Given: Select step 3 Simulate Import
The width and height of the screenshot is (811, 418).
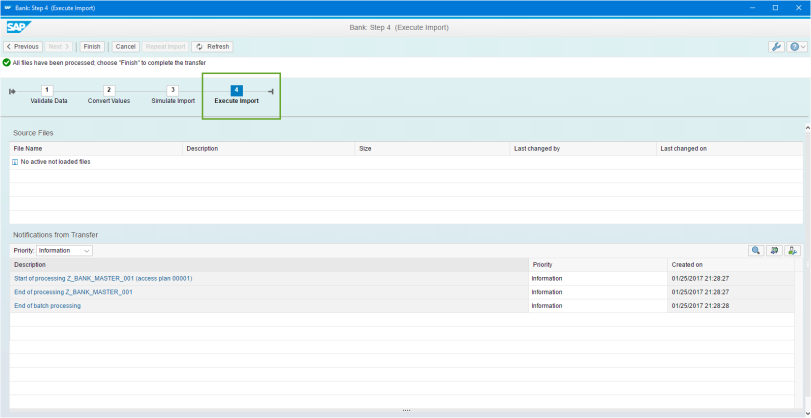Looking at the screenshot, I should click(x=173, y=95).
